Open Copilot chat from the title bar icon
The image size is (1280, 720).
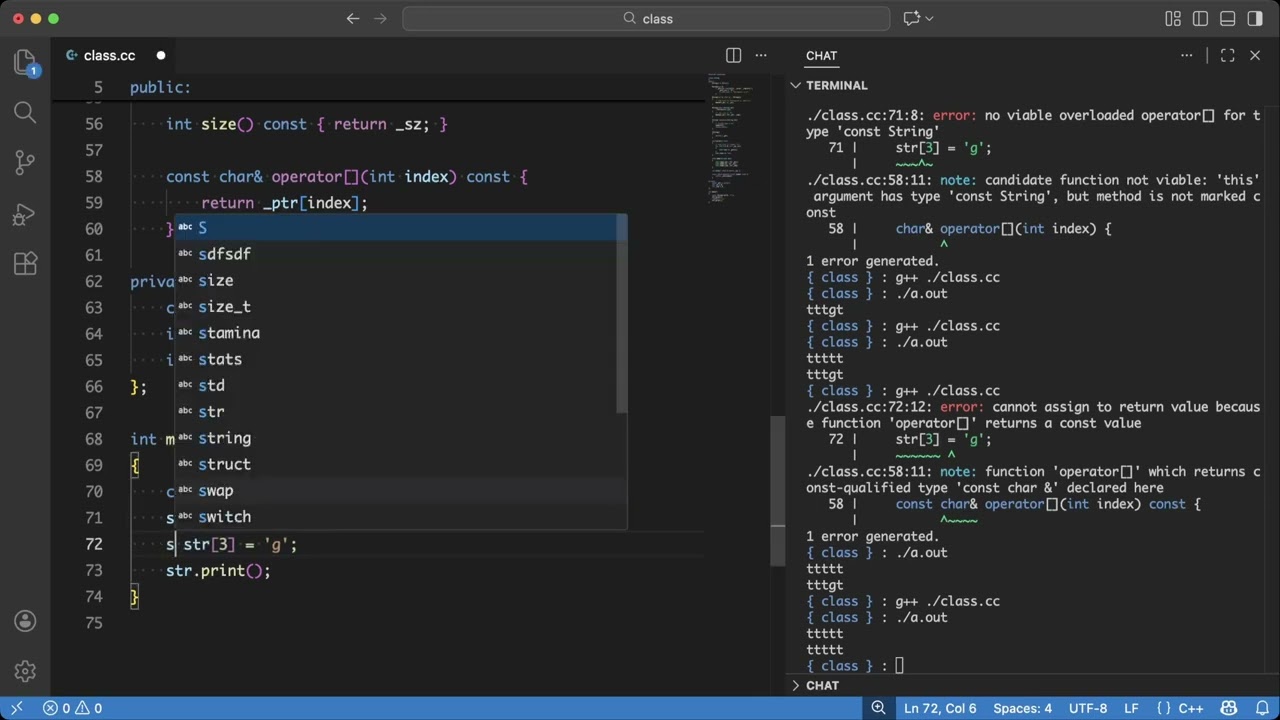tap(911, 18)
